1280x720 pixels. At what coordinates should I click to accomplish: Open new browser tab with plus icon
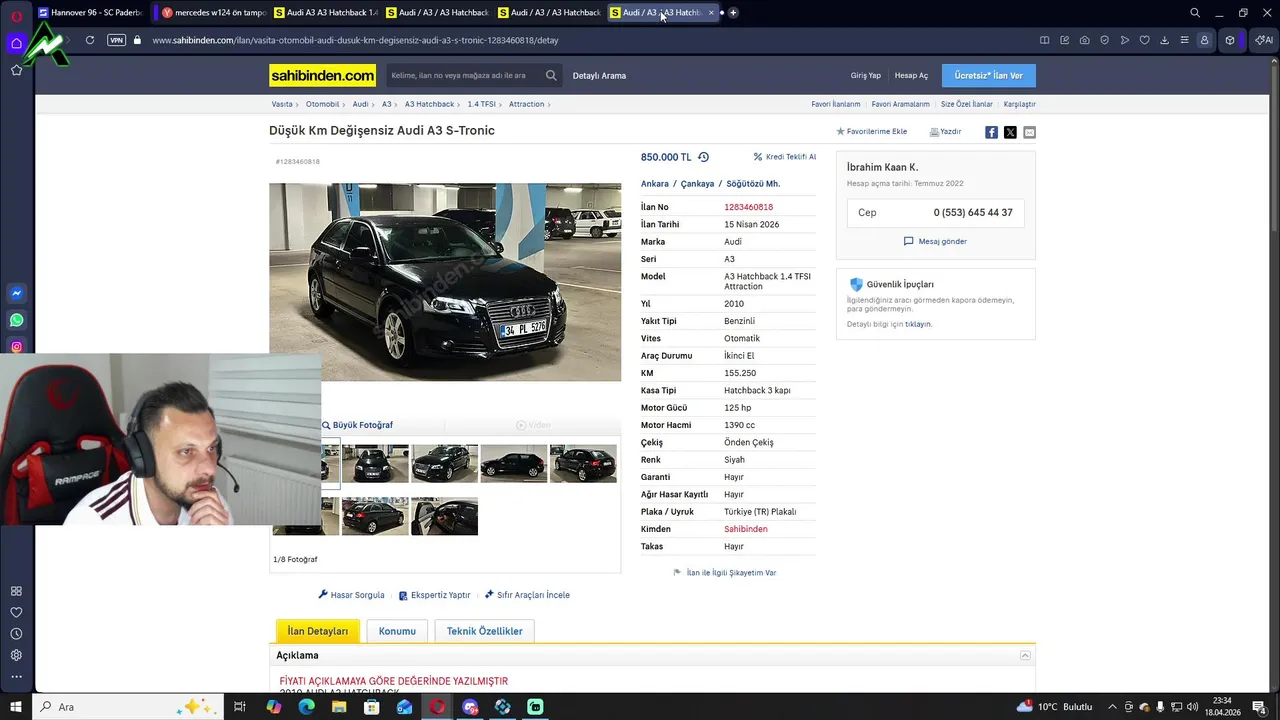click(x=733, y=13)
